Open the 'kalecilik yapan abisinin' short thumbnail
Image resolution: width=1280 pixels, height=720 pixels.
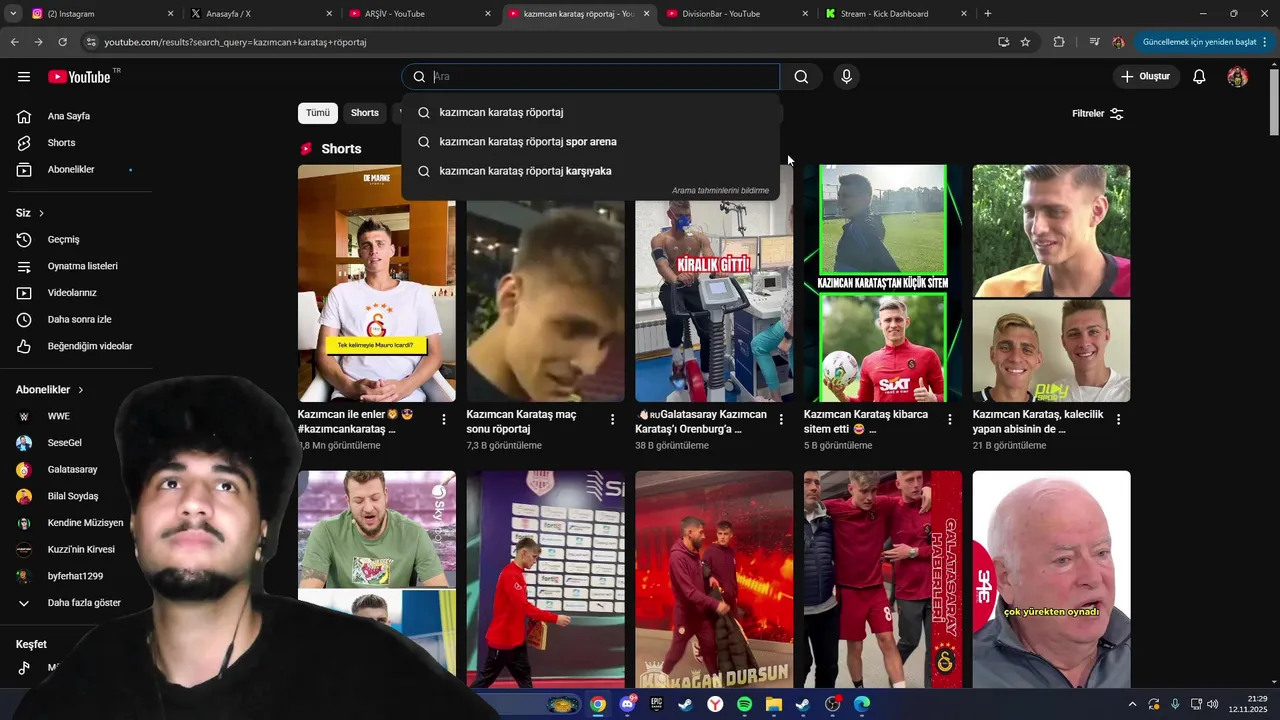point(1051,283)
